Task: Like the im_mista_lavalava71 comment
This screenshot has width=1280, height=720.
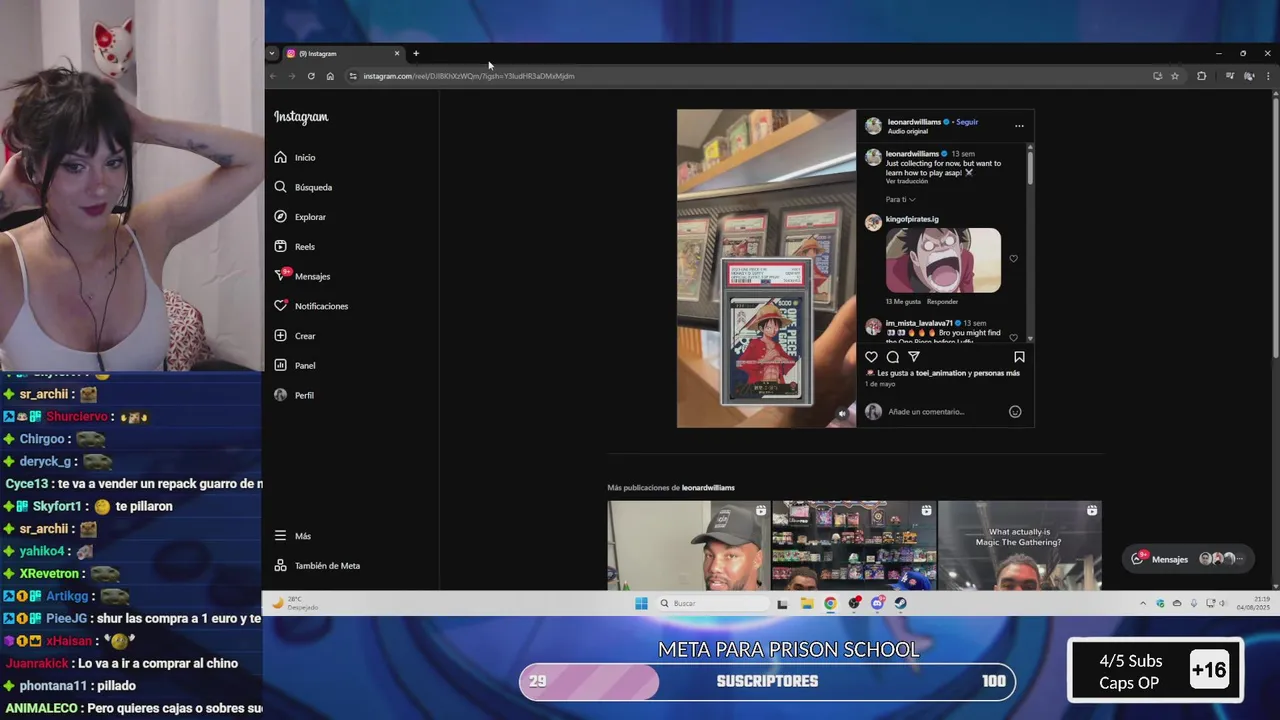Action: tap(1013, 337)
